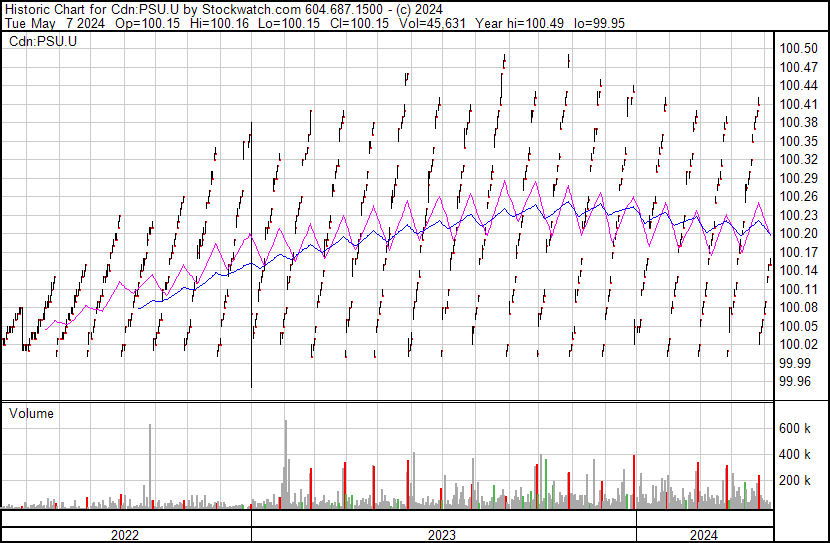Screen dimensions: 830x543
Task: Click the year low 'lo=99.95' value
Action: [x=599, y=23]
